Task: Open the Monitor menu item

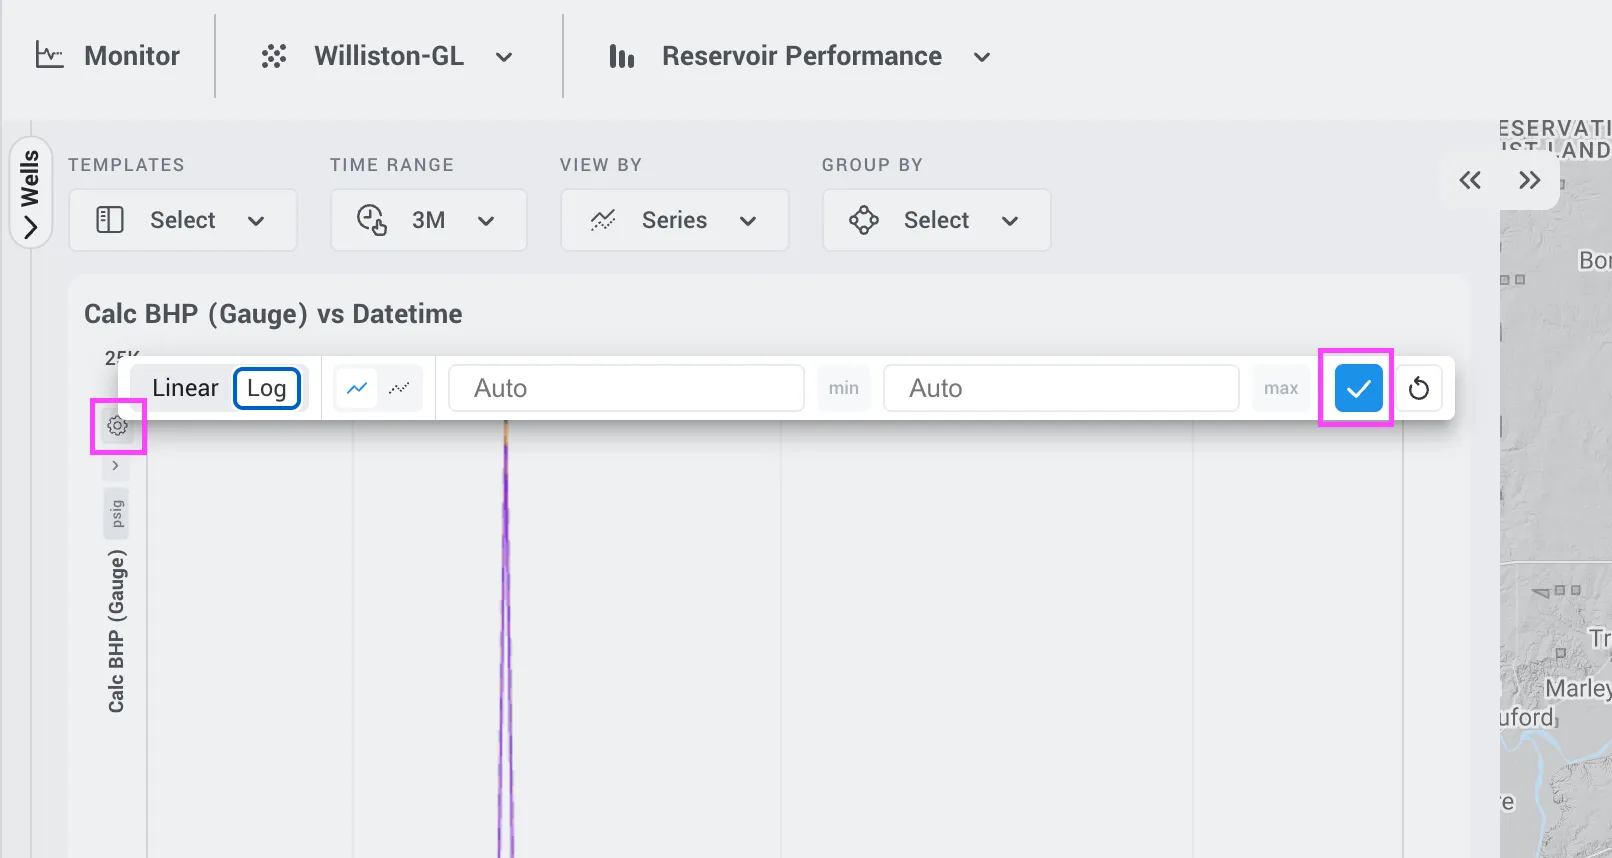Action: [x=132, y=56]
